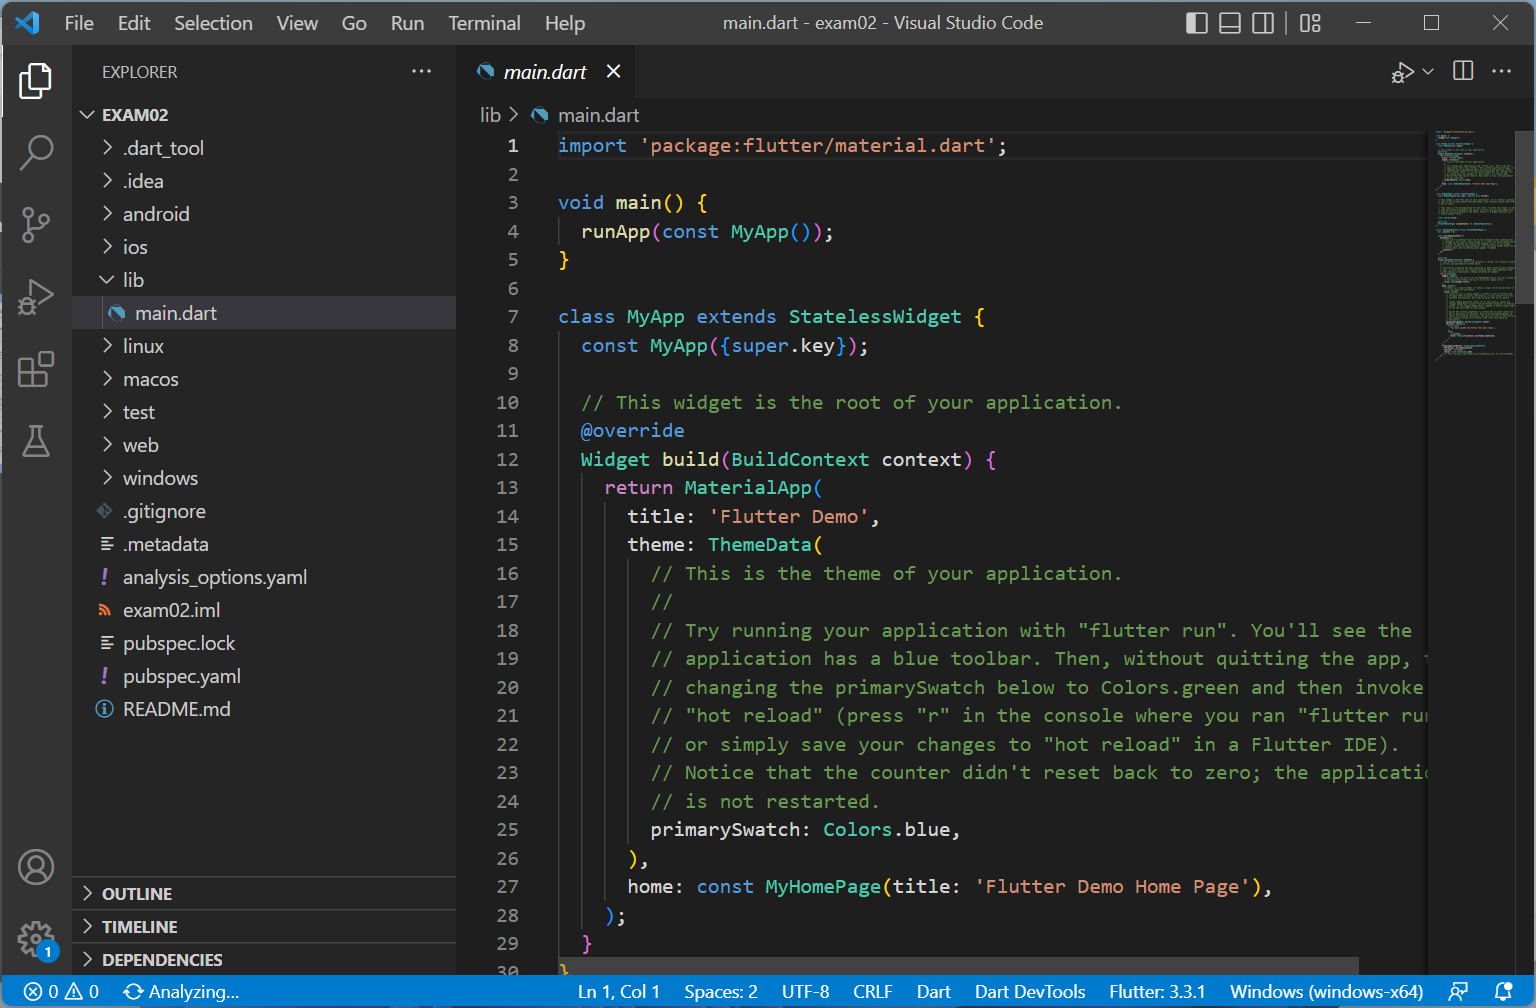Screen dimensions: 1536x1008
Task: Expand the test folder
Action: [x=264, y=412]
